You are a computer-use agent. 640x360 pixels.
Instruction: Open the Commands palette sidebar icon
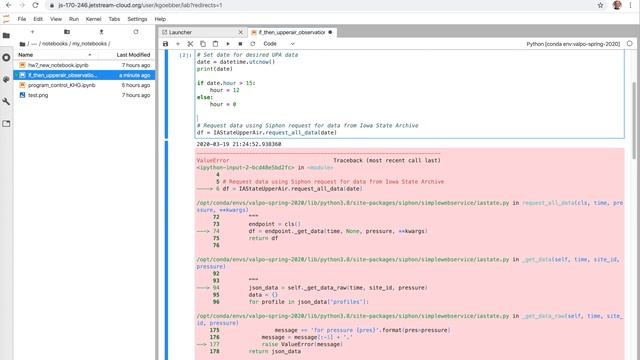6,79
